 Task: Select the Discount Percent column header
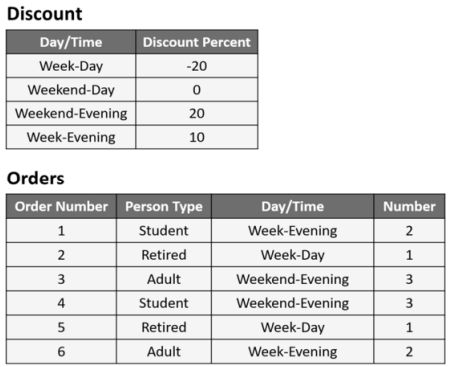pyautogui.click(x=197, y=42)
